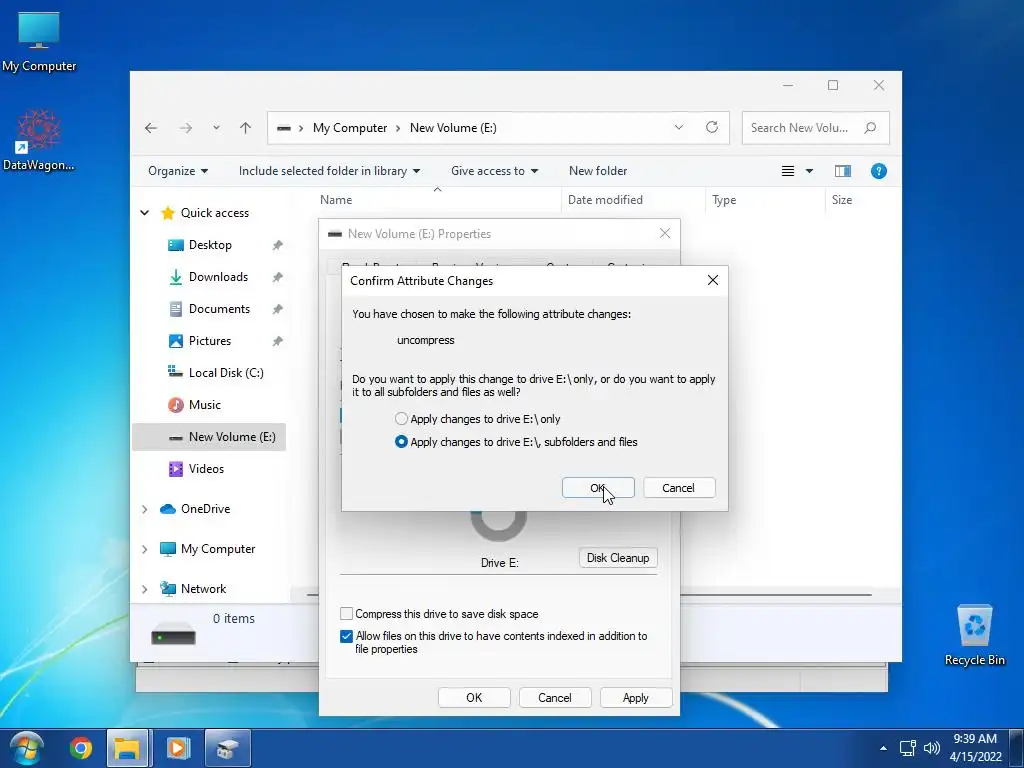Viewport: 1024px width, 768px height.
Task: Expand My Computer tree node
Action: tap(145, 549)
